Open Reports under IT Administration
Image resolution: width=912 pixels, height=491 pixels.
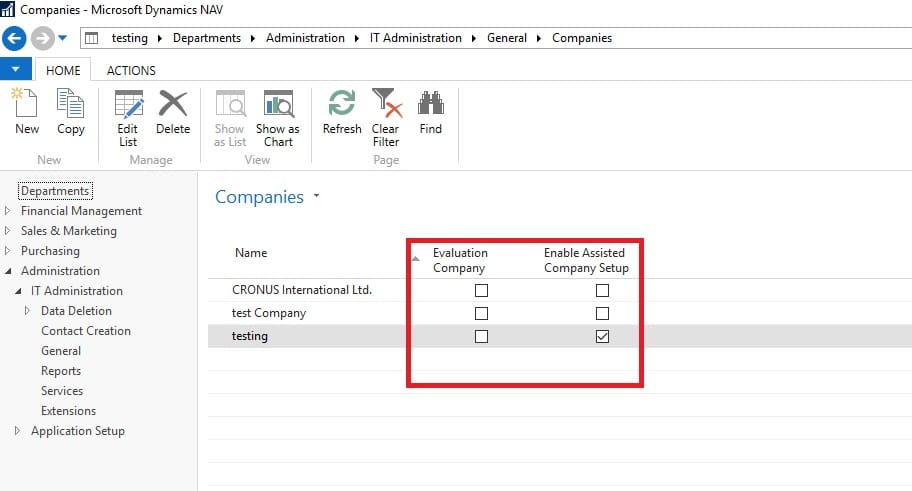60,371
